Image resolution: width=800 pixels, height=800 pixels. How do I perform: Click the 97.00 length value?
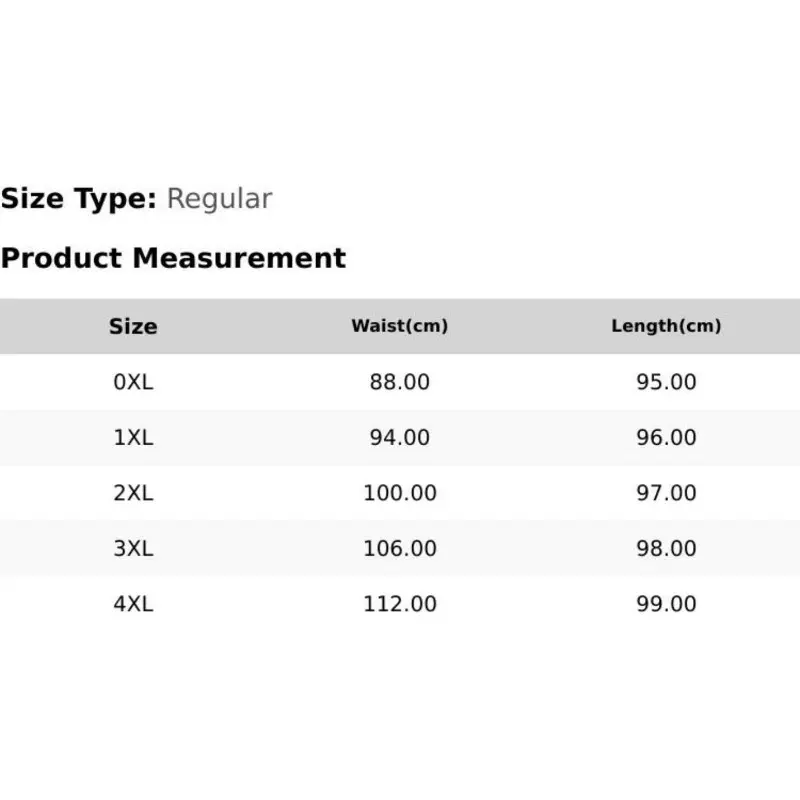pos(666,493)
